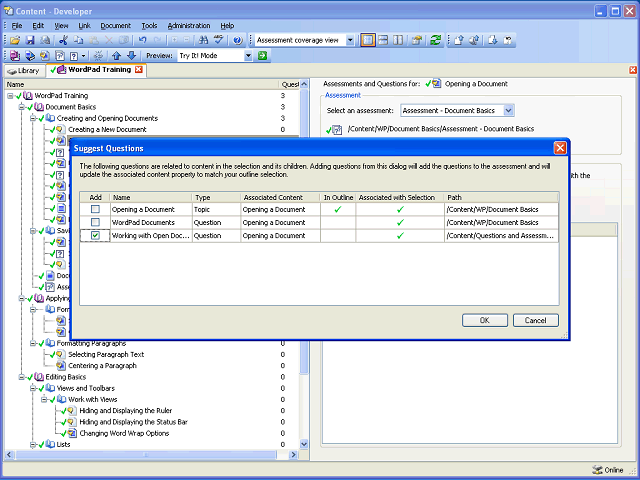Collapse the Editing Basics tree node
This screenshot has width=640, height=480.
coord(22,377)
